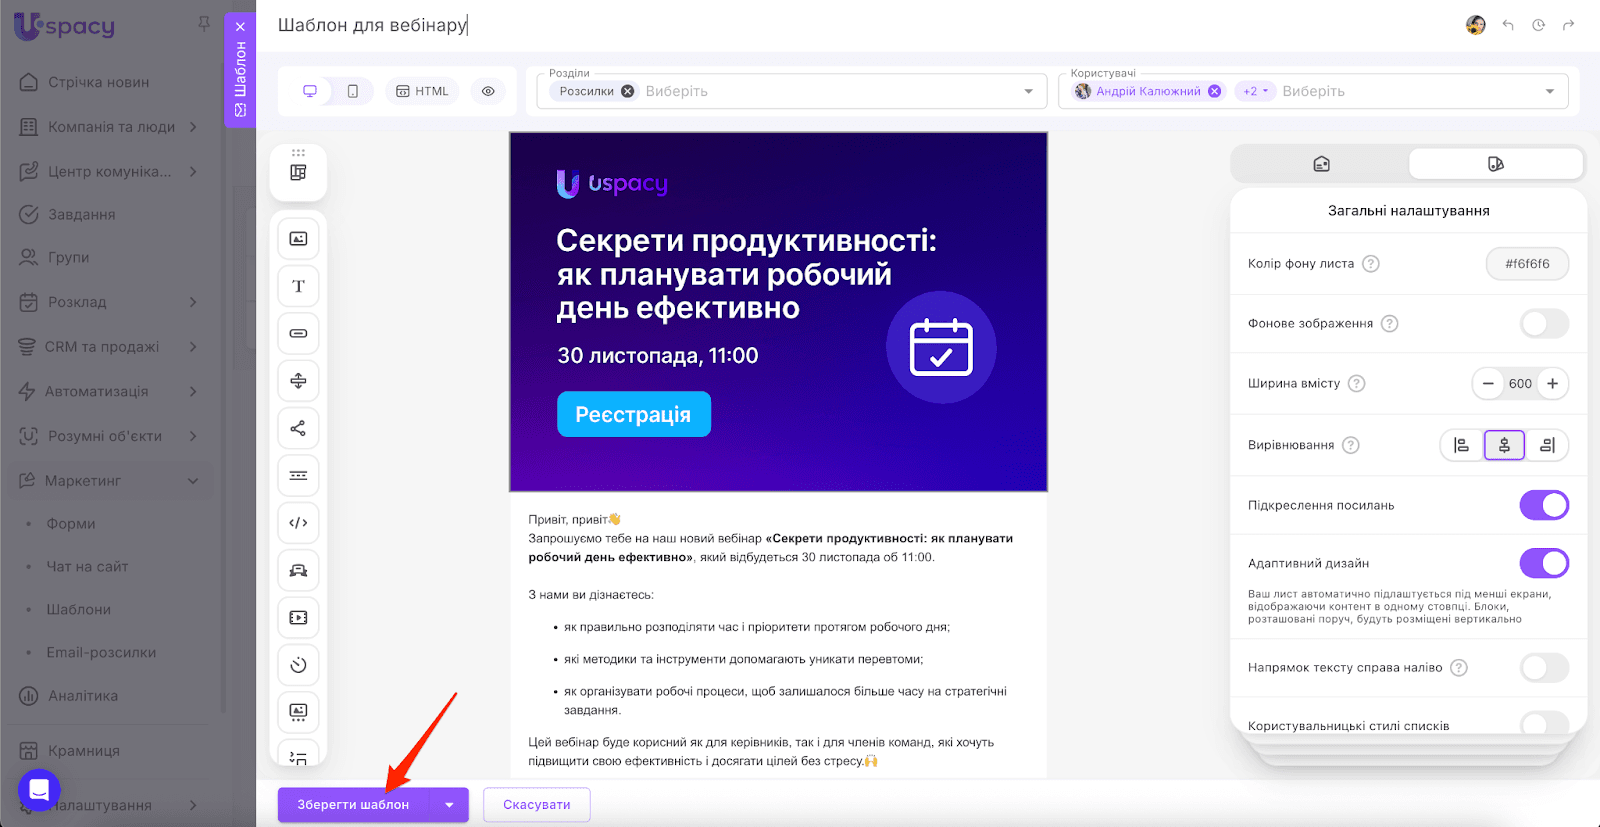Open the dropdown arrow beside Зберегти шаблон
Image resolution: width=1600 pixels, height=827 pixels.
(449, 805)
